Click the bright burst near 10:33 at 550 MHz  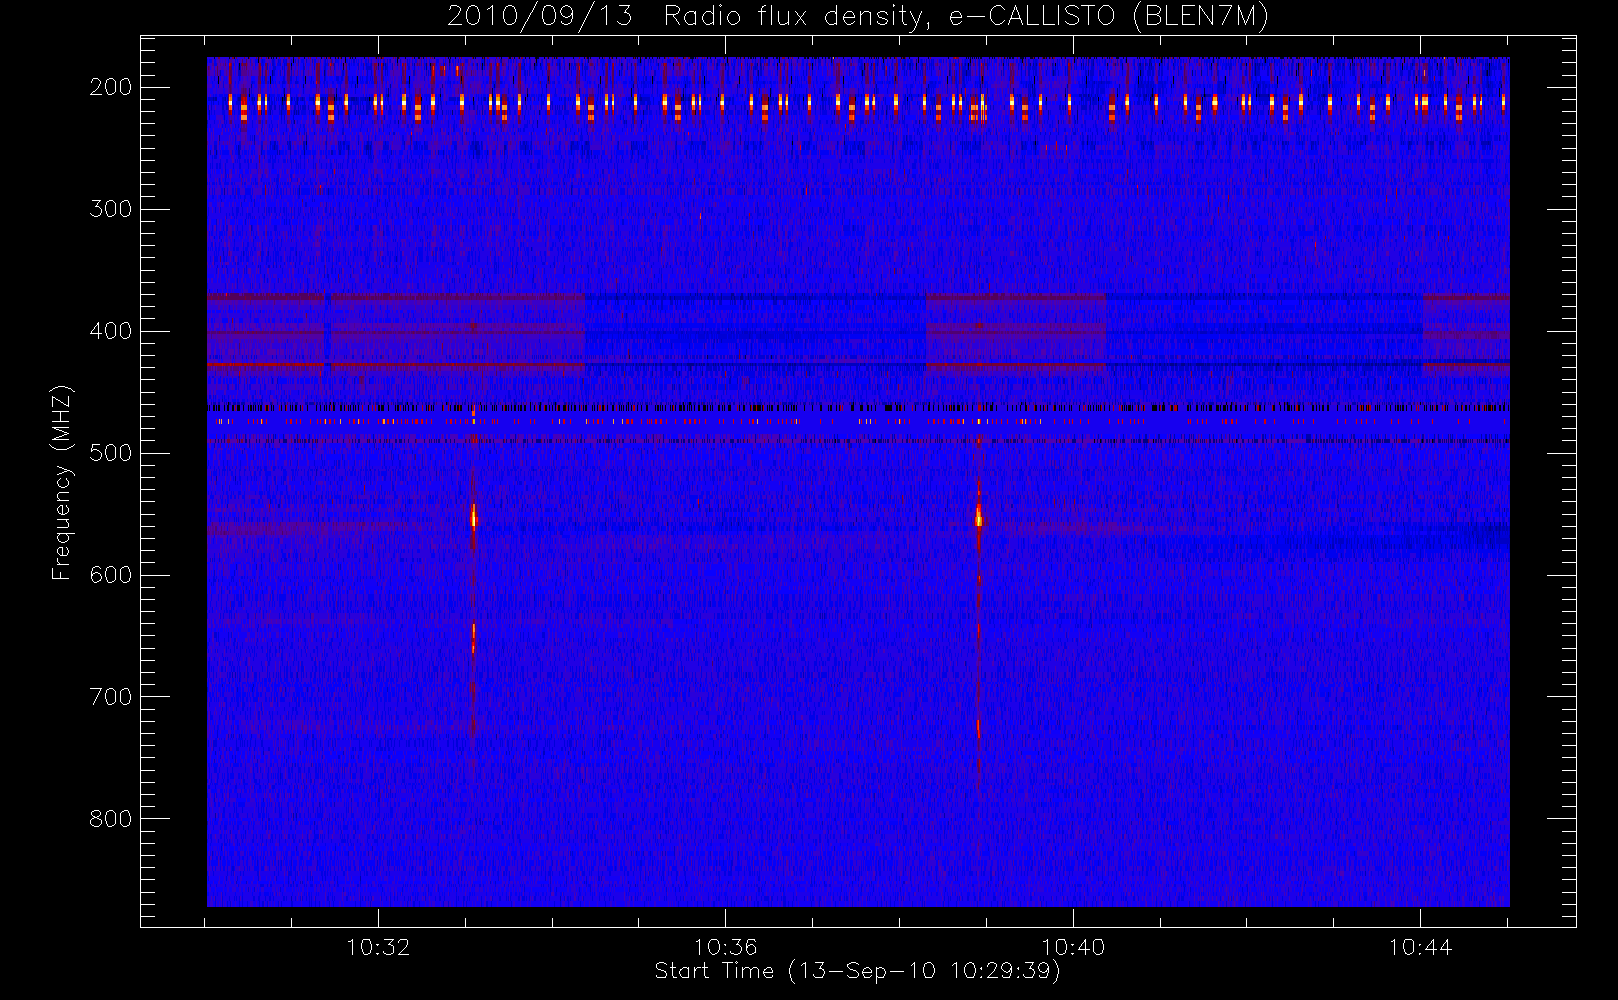click(474, 517)
